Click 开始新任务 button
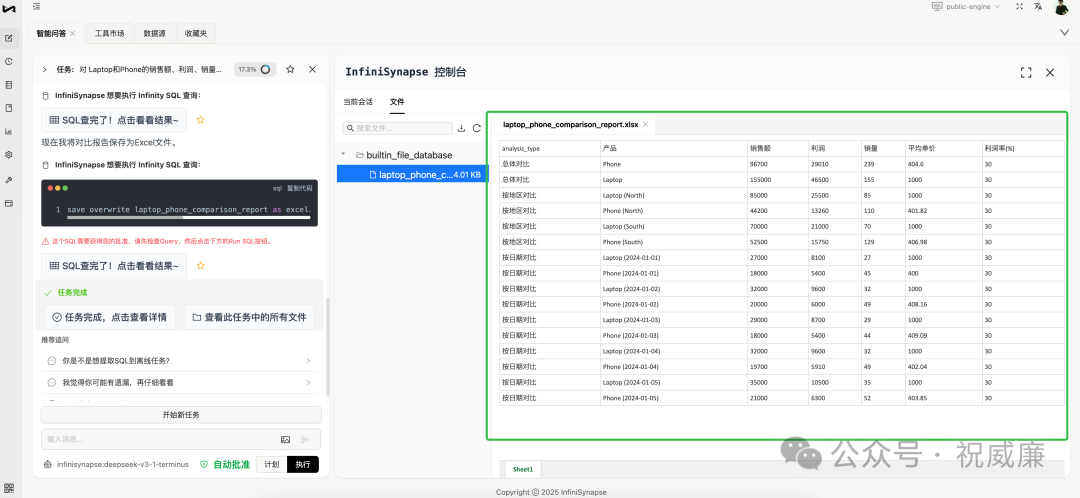 [x=181, y=415]
